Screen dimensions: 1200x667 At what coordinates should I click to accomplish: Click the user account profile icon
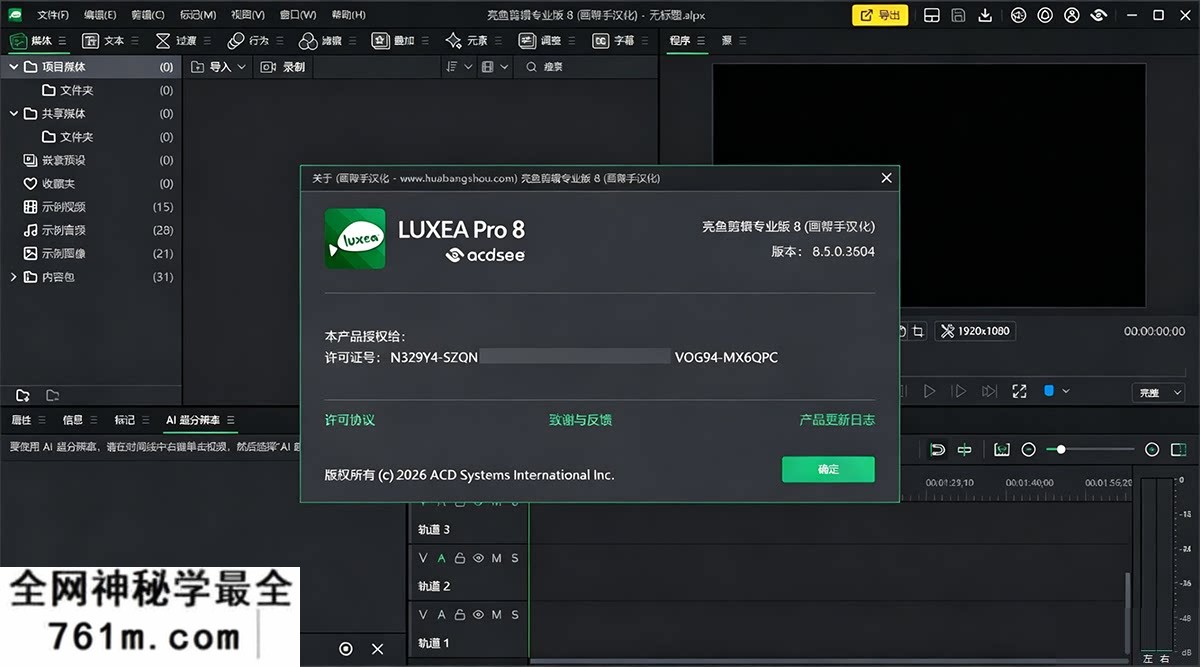point(1072,15)
